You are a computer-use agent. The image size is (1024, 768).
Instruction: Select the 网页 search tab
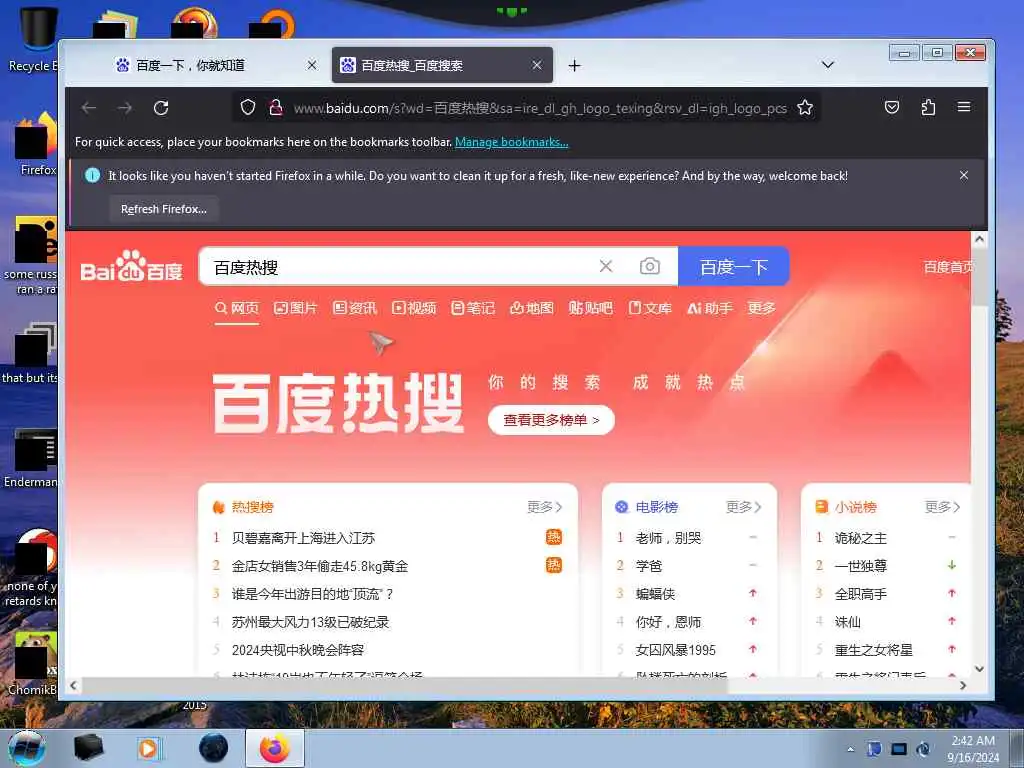pos(237,308)
